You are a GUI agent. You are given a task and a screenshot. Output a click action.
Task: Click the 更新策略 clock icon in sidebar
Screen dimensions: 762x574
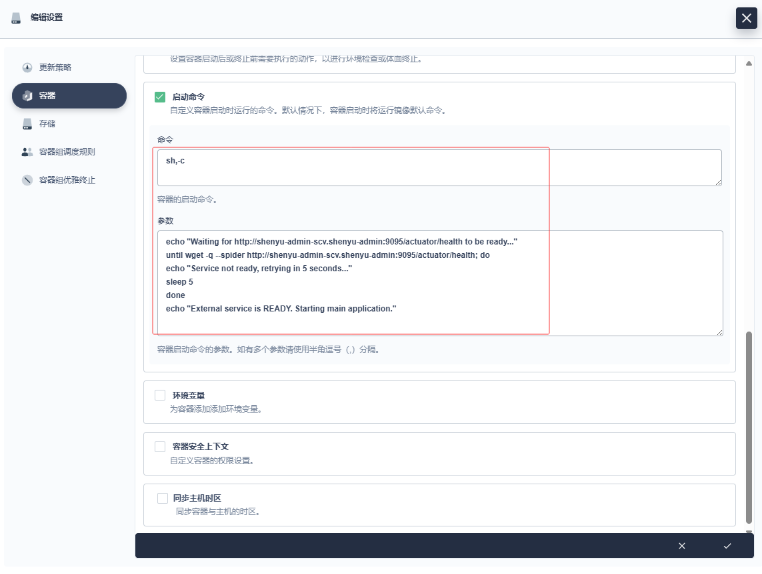[x=28, y=67]
